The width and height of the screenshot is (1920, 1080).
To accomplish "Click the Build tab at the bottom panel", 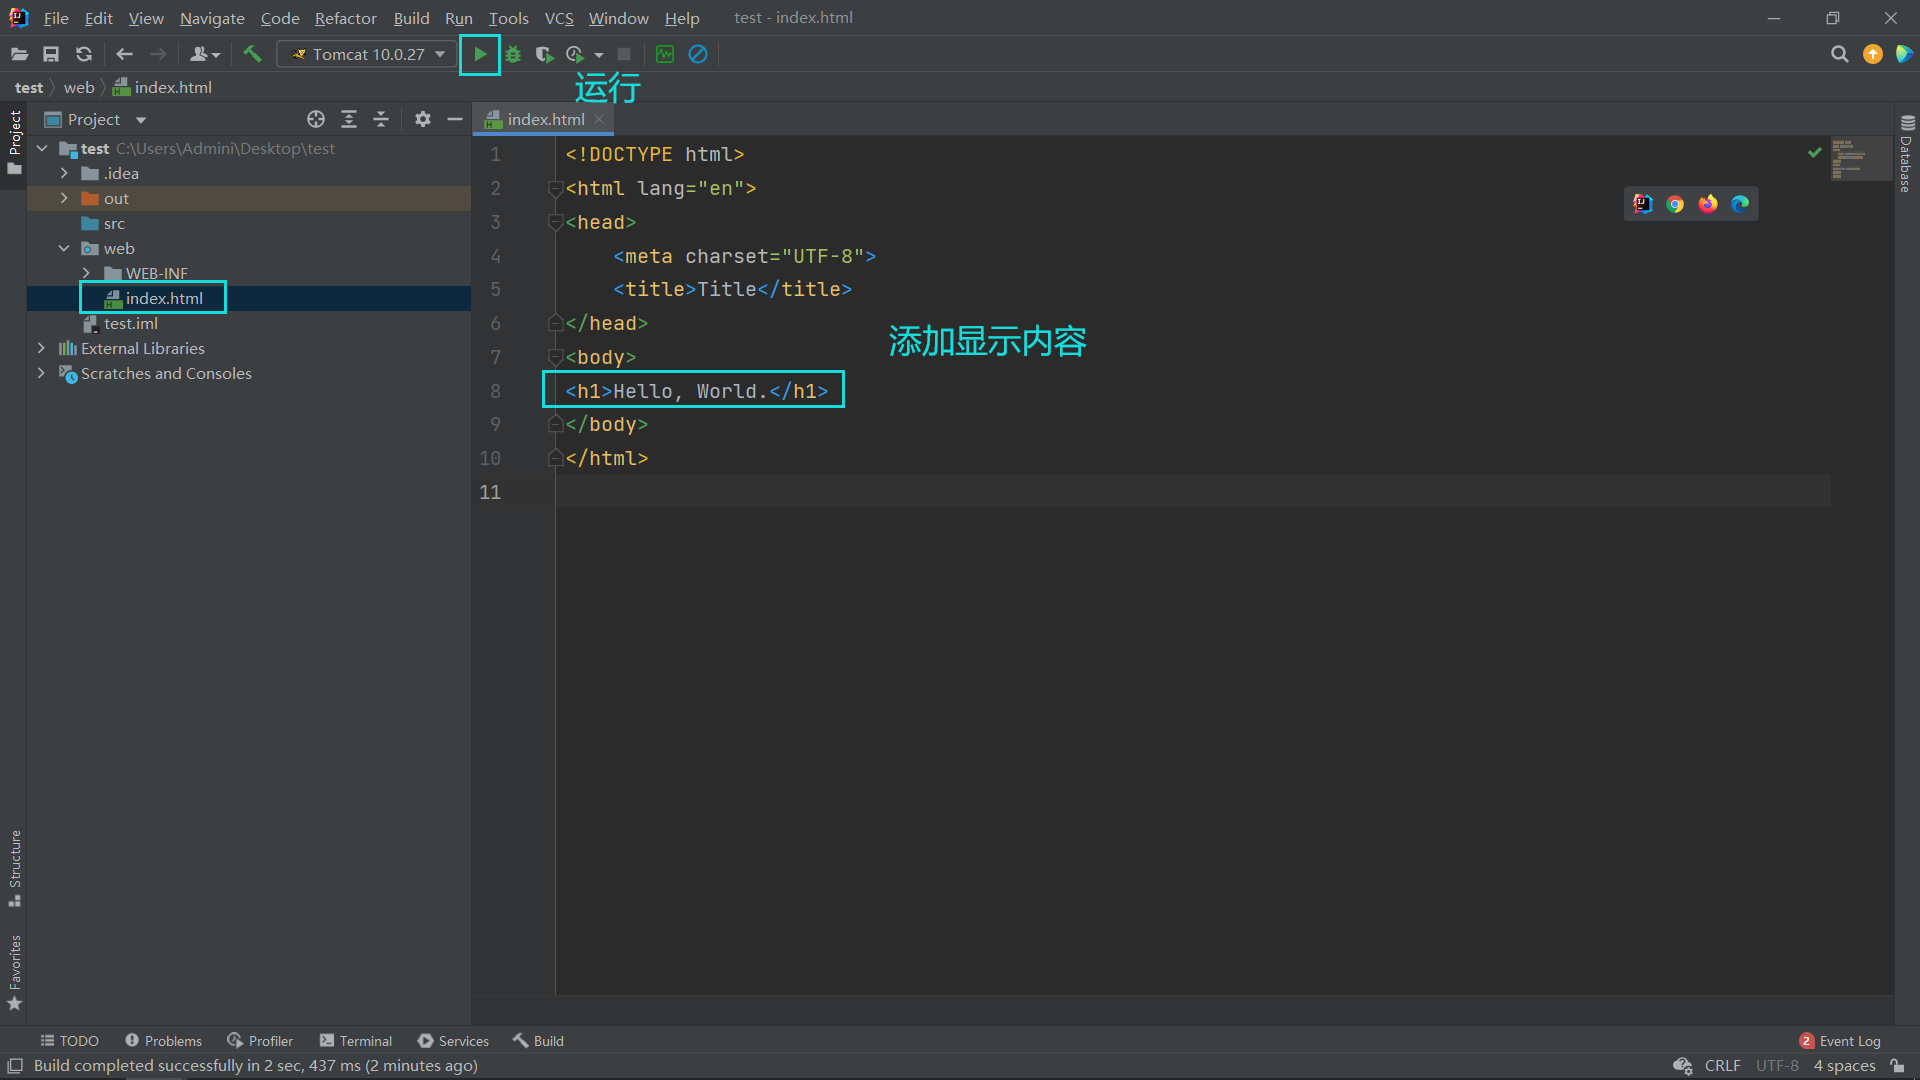I will [539, 1040].
